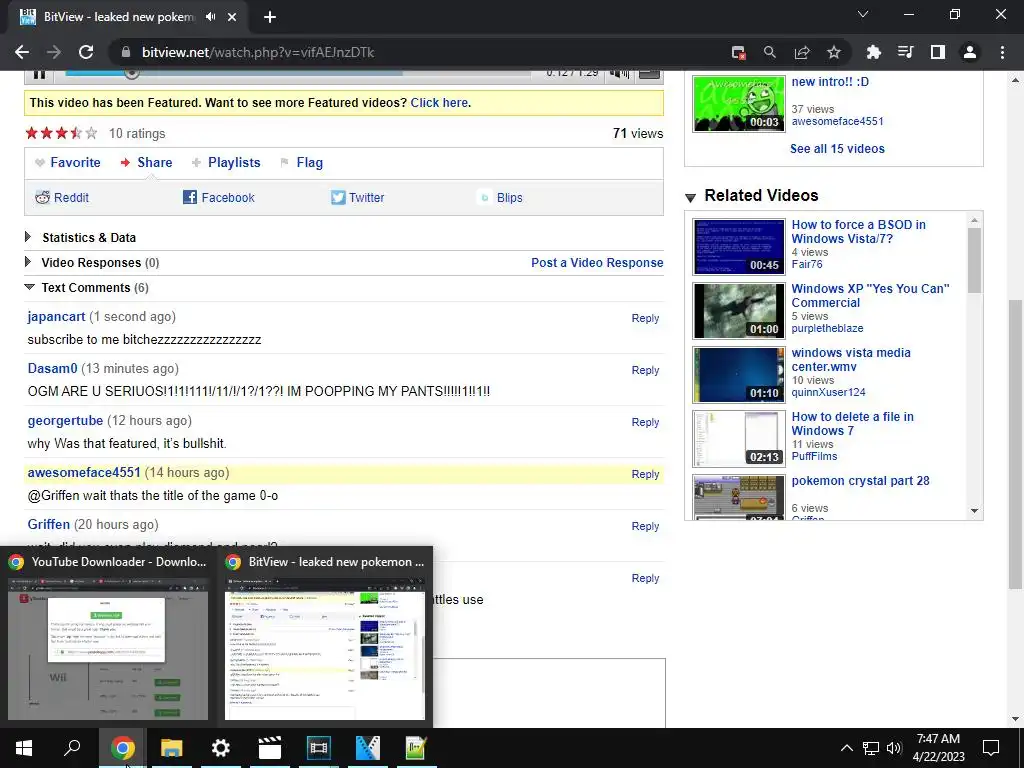
Task: Open Settings gear on the taskbar
Action: (x=221, y=748)
